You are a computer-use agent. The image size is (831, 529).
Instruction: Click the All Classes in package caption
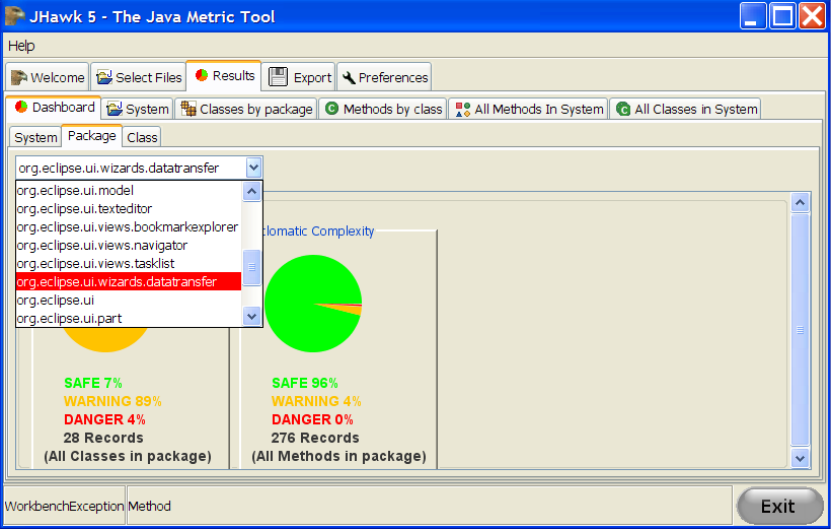(128, 456)
